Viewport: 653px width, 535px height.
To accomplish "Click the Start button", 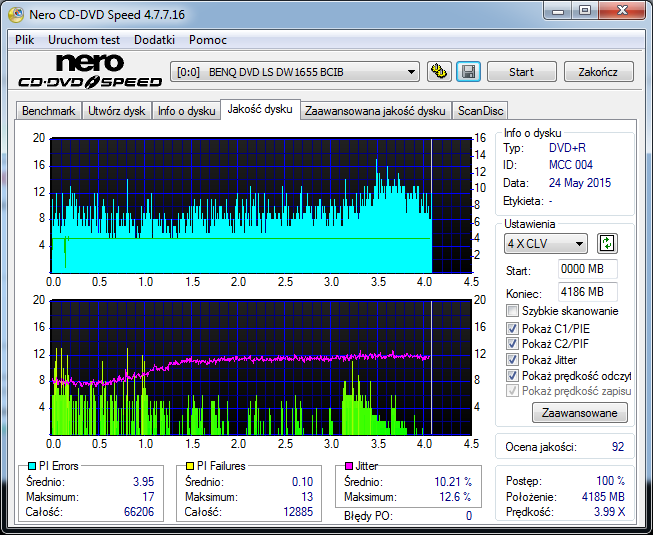I will tap(521, 72).
